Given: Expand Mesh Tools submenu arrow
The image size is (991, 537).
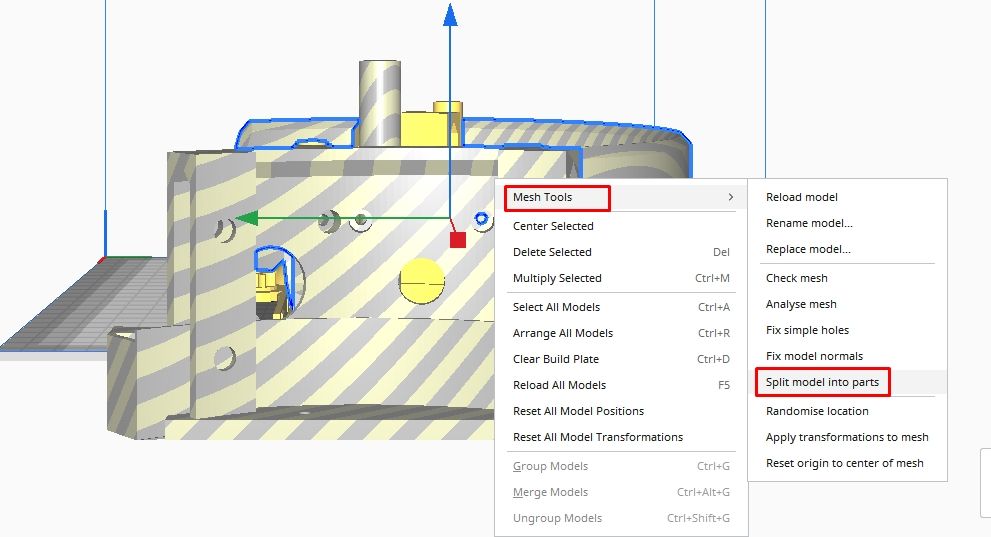Looking at the screenshot, I should pyautogui.click(x=731, y=197).
